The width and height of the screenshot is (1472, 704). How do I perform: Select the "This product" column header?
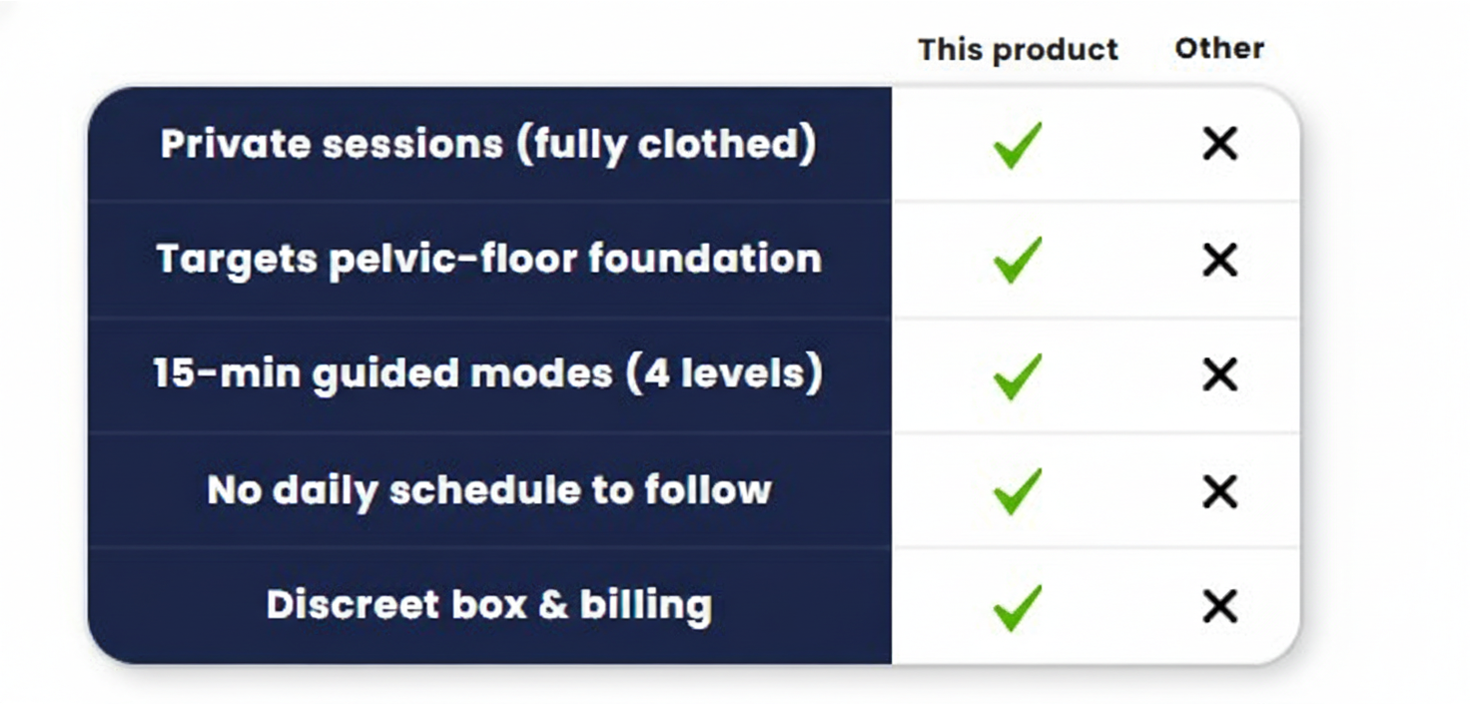tap(1018, 50)
